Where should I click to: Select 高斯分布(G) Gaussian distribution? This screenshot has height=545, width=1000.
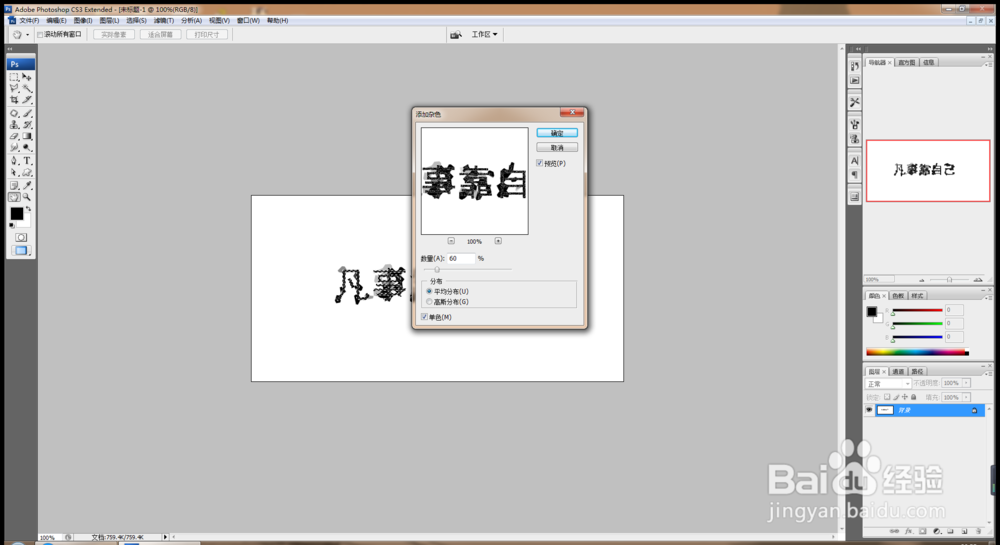click(x=429, y=302)
